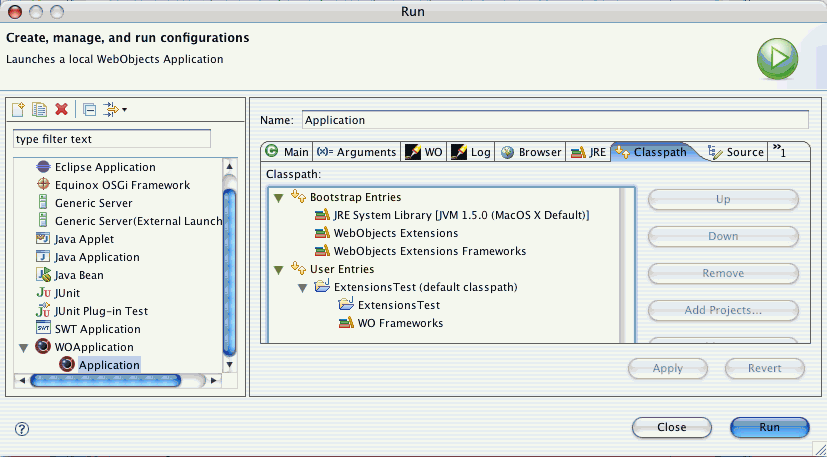Click the Application configuration icon
This screenshot has height=457, width=827.
[x=66, y=364]
